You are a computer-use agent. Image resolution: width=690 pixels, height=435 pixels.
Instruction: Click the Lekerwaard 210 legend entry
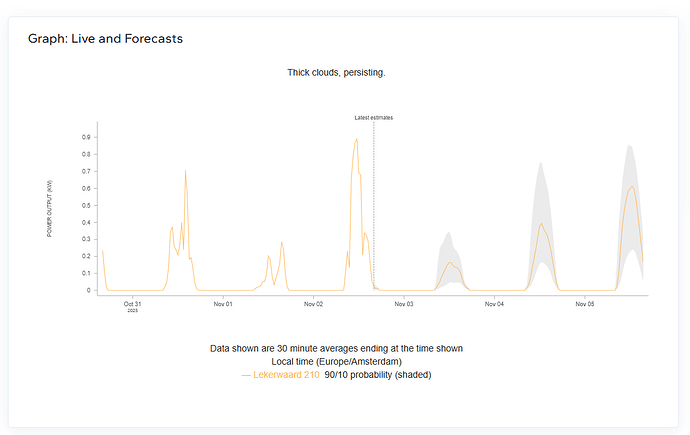[287, 375]
